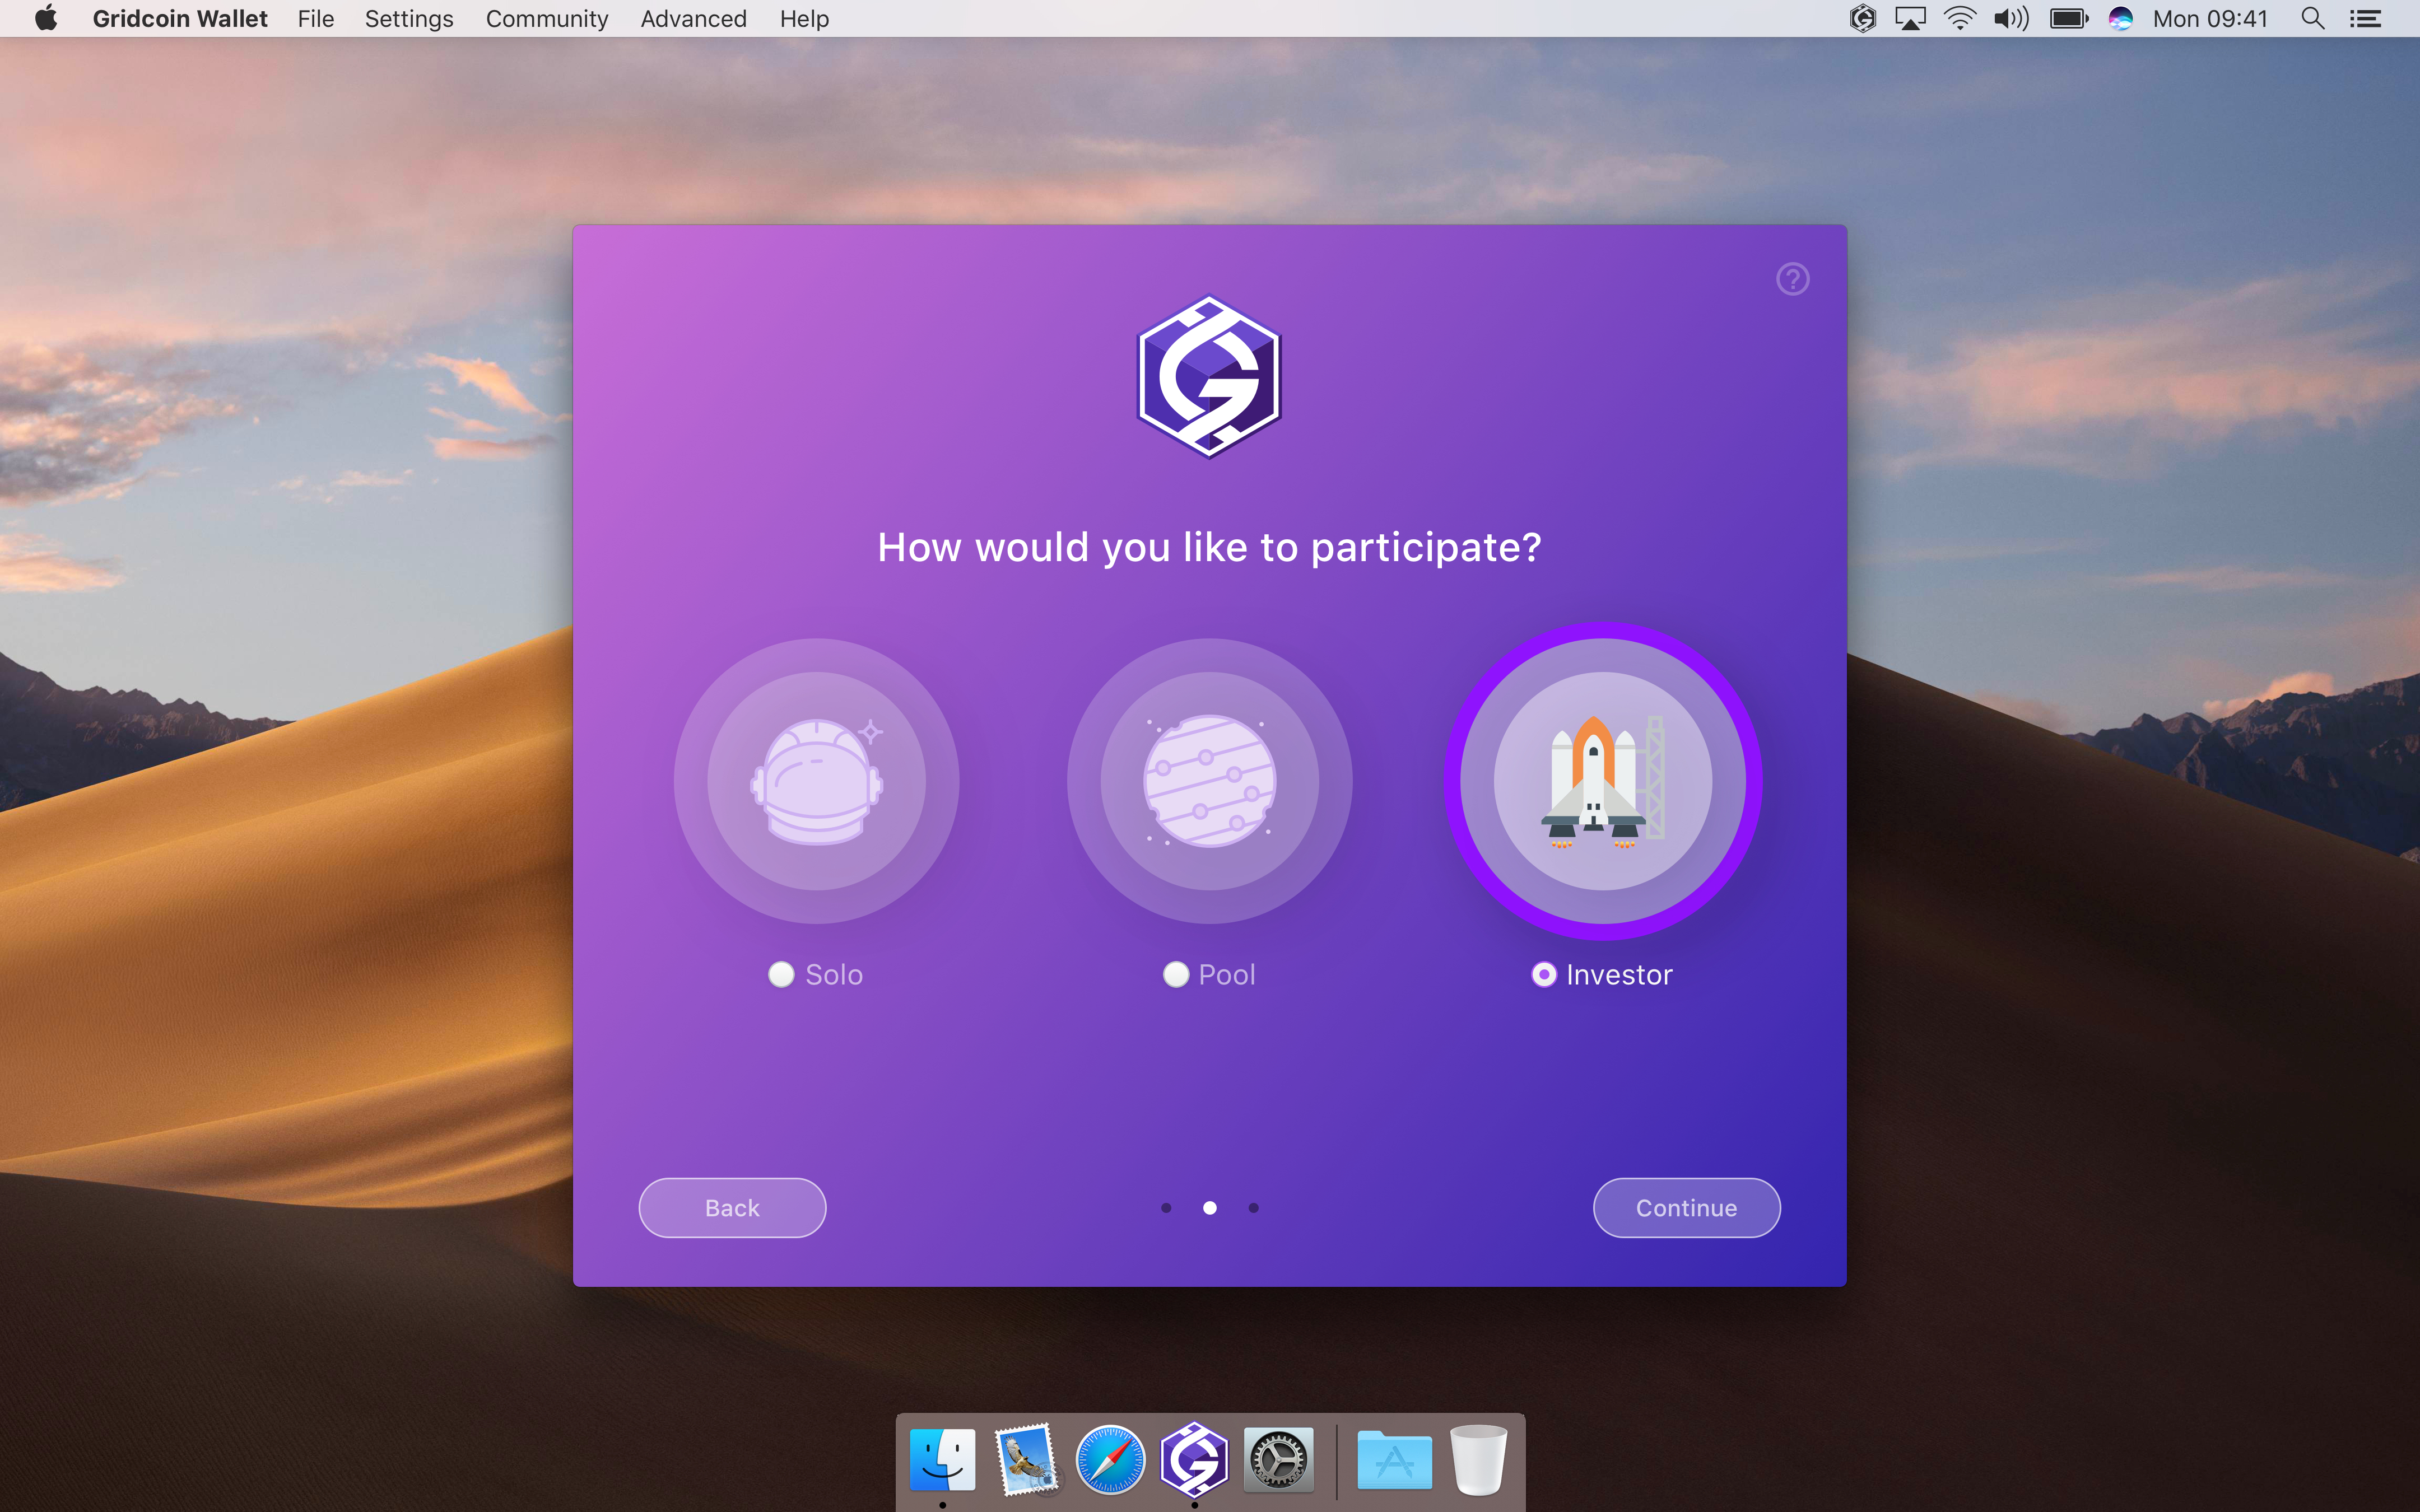The width and height of the screenshot is (2420, 1512).
Task: Open the File menu
Action: point(315,19)
